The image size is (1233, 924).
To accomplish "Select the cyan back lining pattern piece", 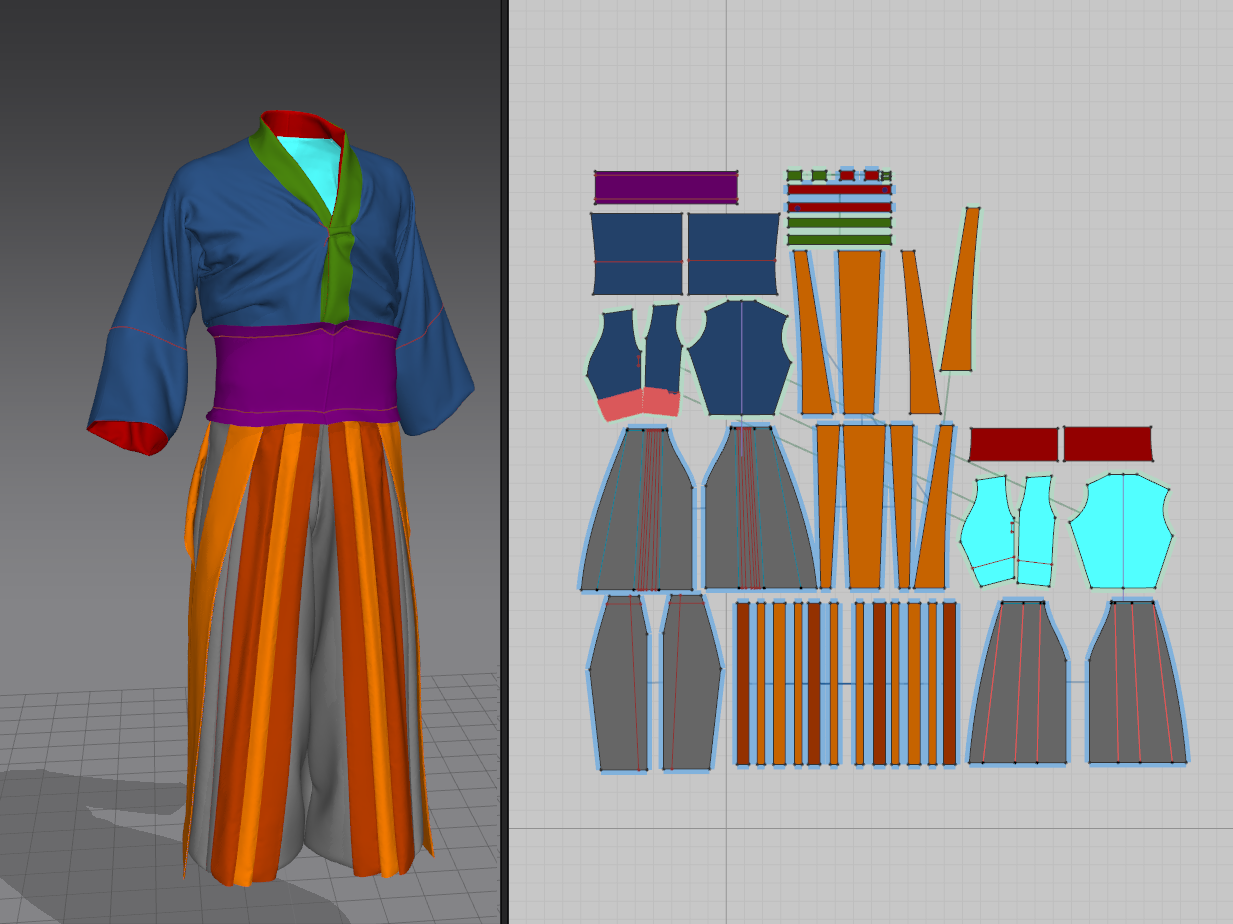I will pos(1121,531).
